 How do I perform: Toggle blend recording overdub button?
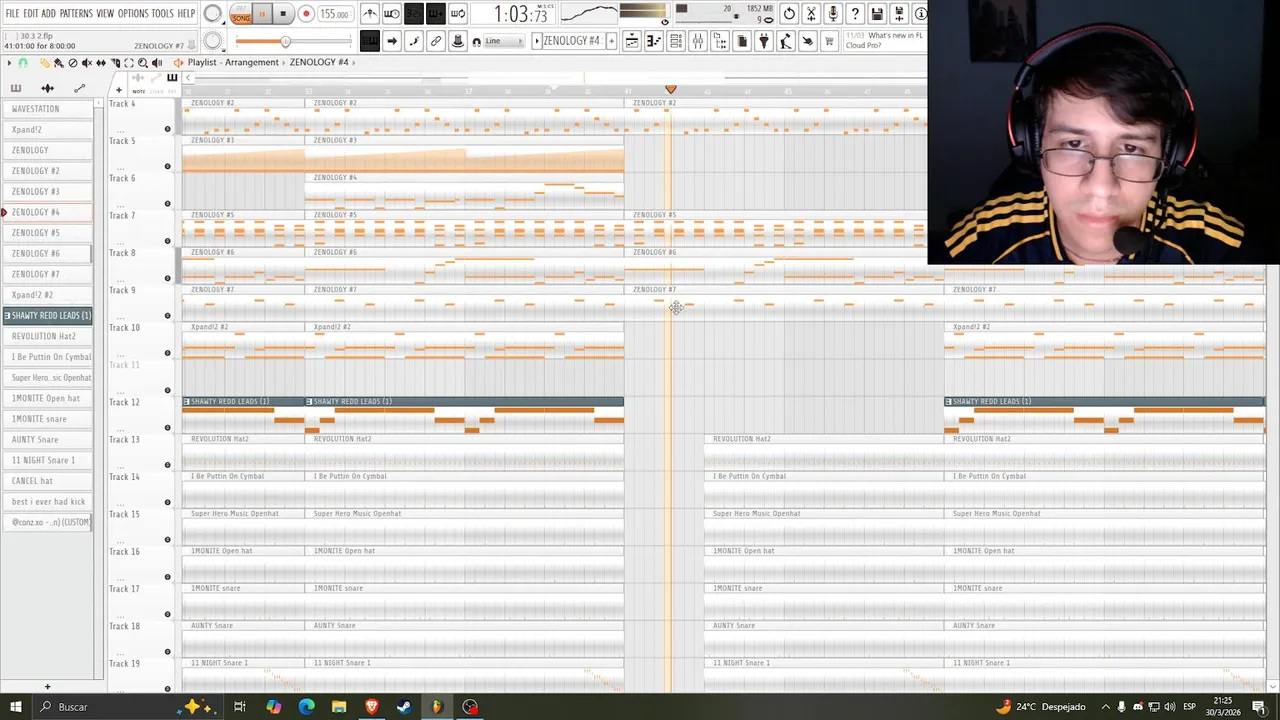point(436,13)
